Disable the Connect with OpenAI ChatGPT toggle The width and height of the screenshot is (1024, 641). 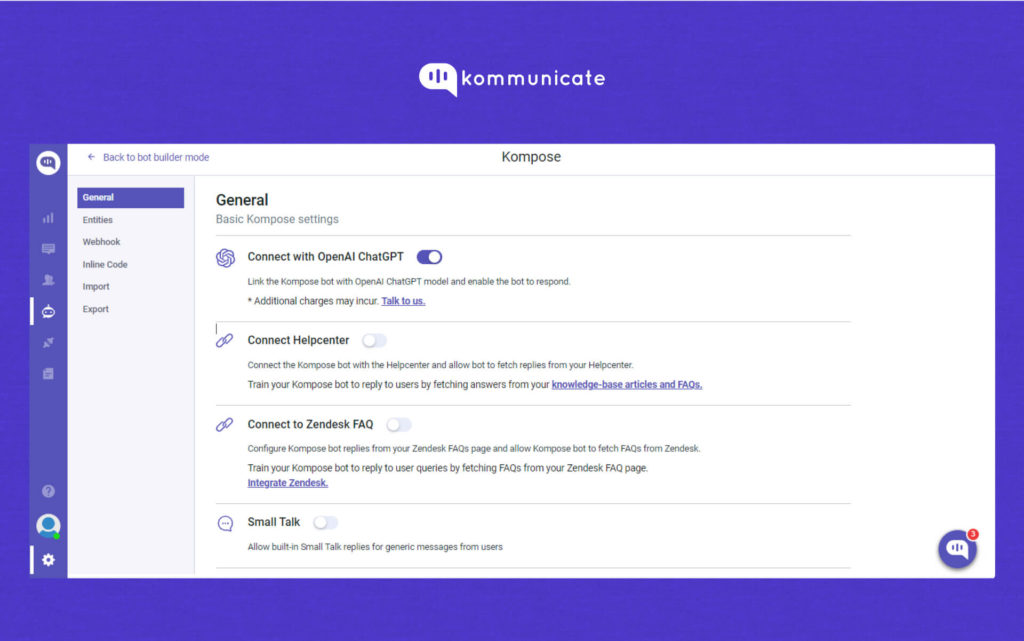pyautogui.click(x=429, y=257)
